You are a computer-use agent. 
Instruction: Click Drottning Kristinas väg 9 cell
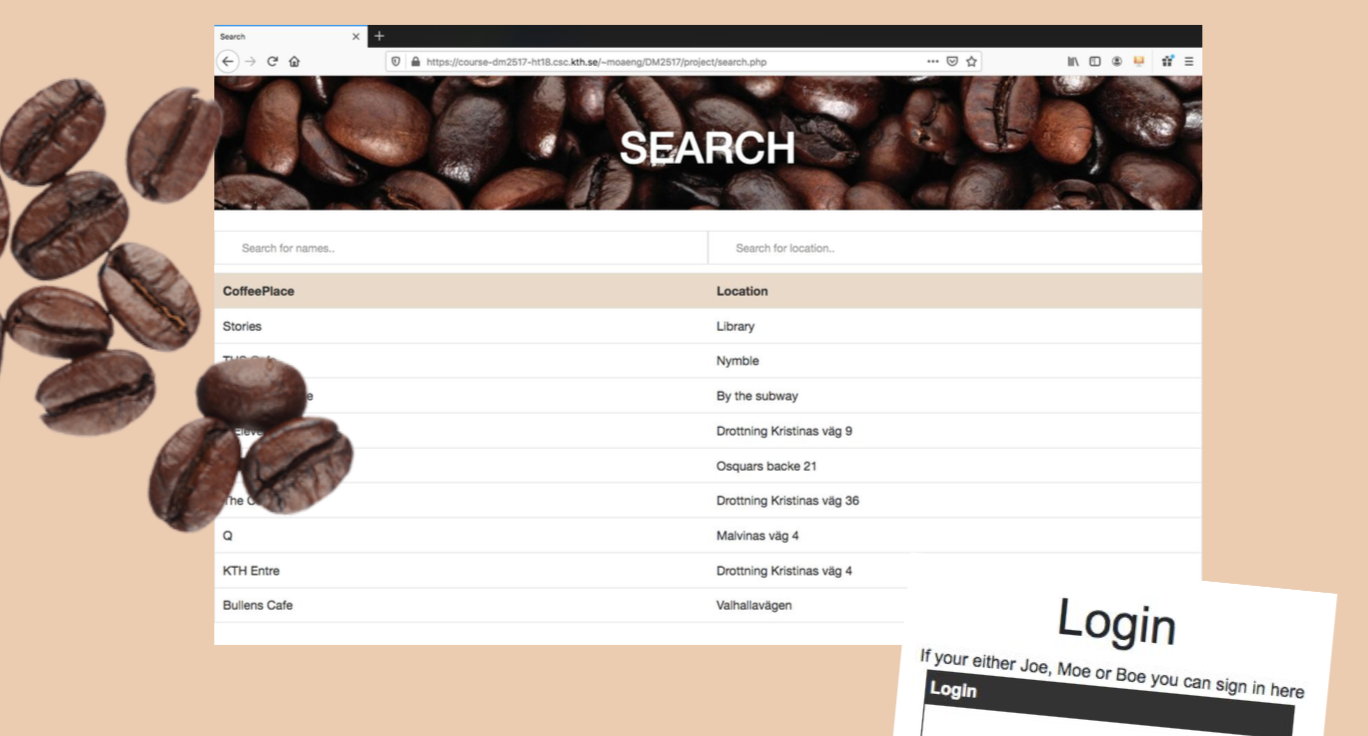tap(784, 431)
